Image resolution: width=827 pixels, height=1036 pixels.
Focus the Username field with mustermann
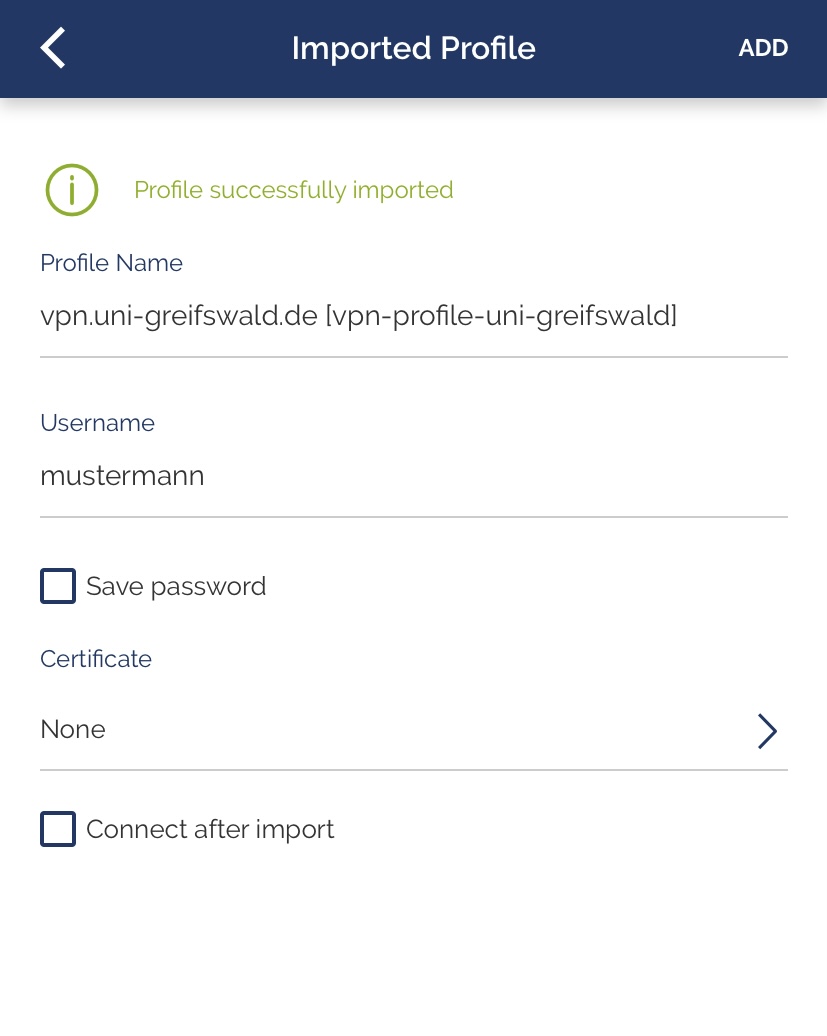coord(122,476)
